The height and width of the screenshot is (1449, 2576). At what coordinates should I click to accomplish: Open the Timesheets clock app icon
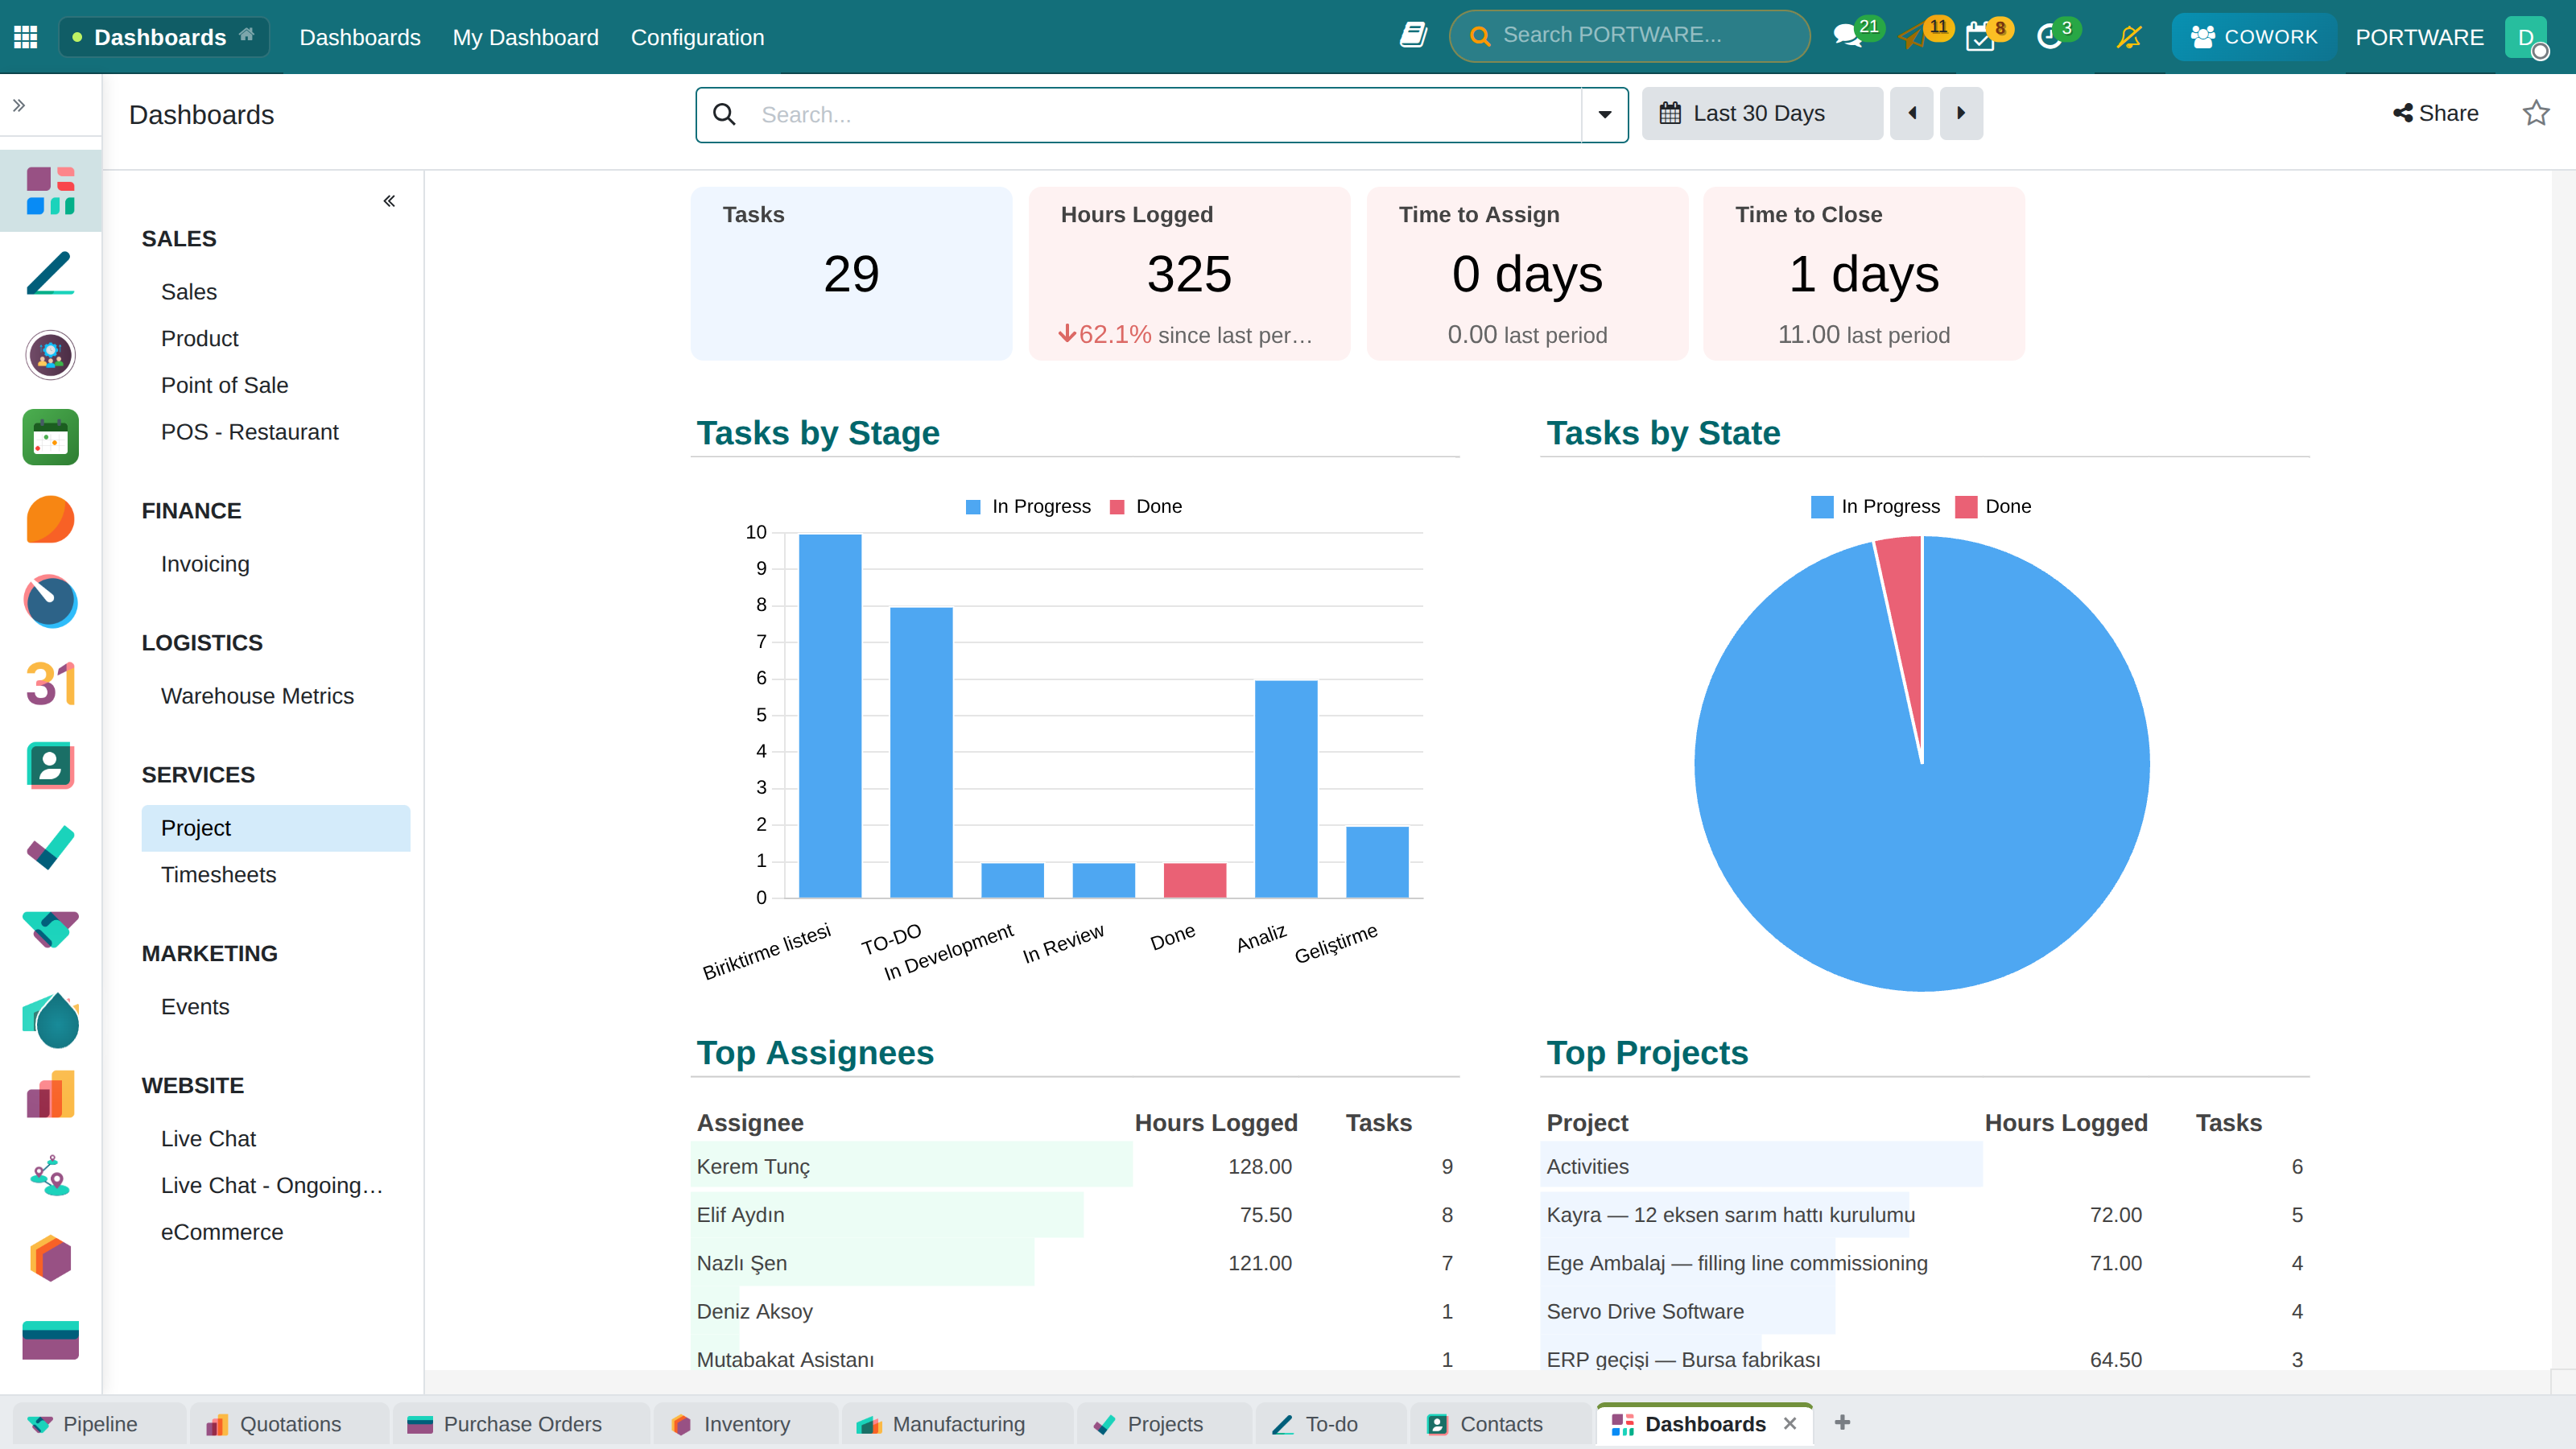point(50,601)
